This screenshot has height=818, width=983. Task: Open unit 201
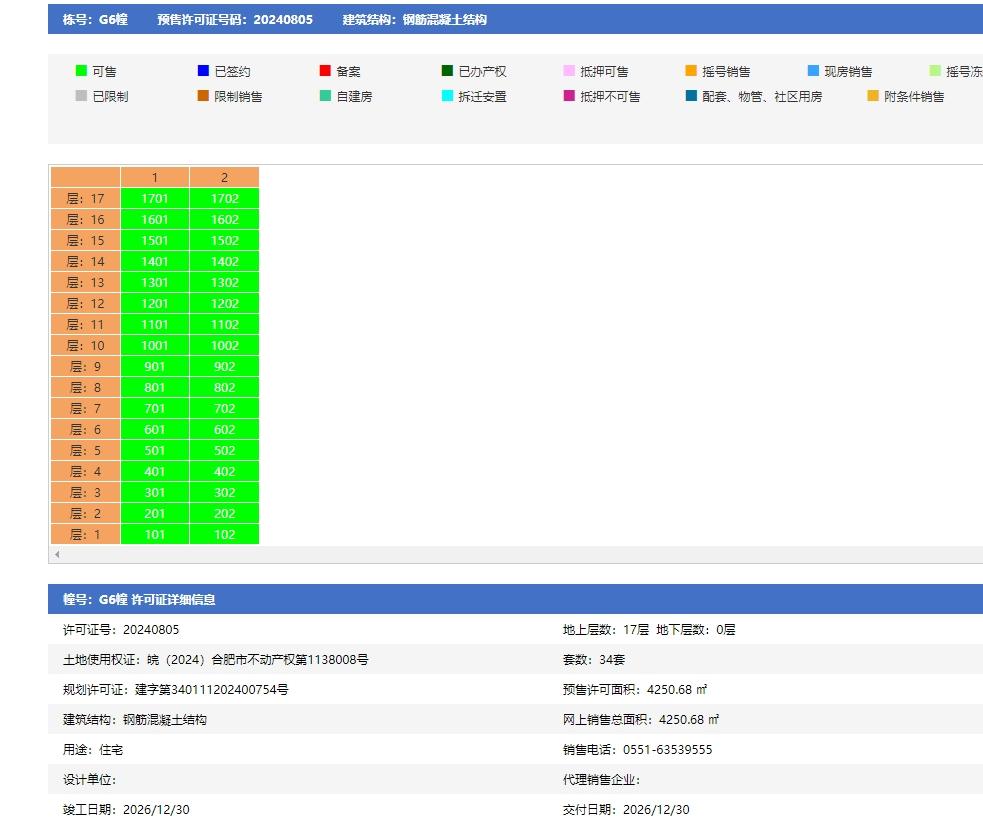155,513
